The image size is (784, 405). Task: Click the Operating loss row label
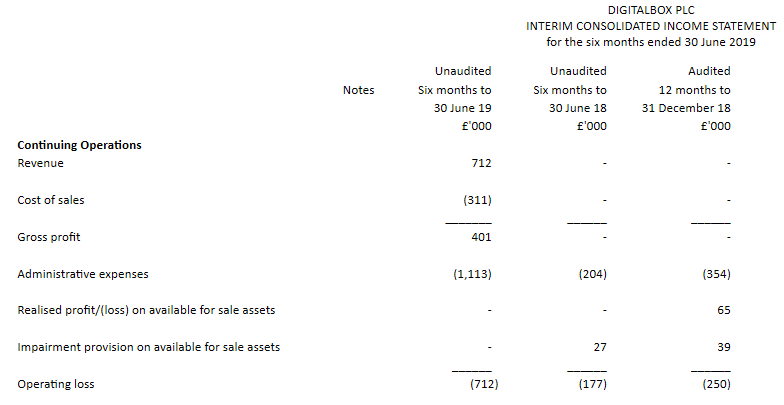(56, 384)
